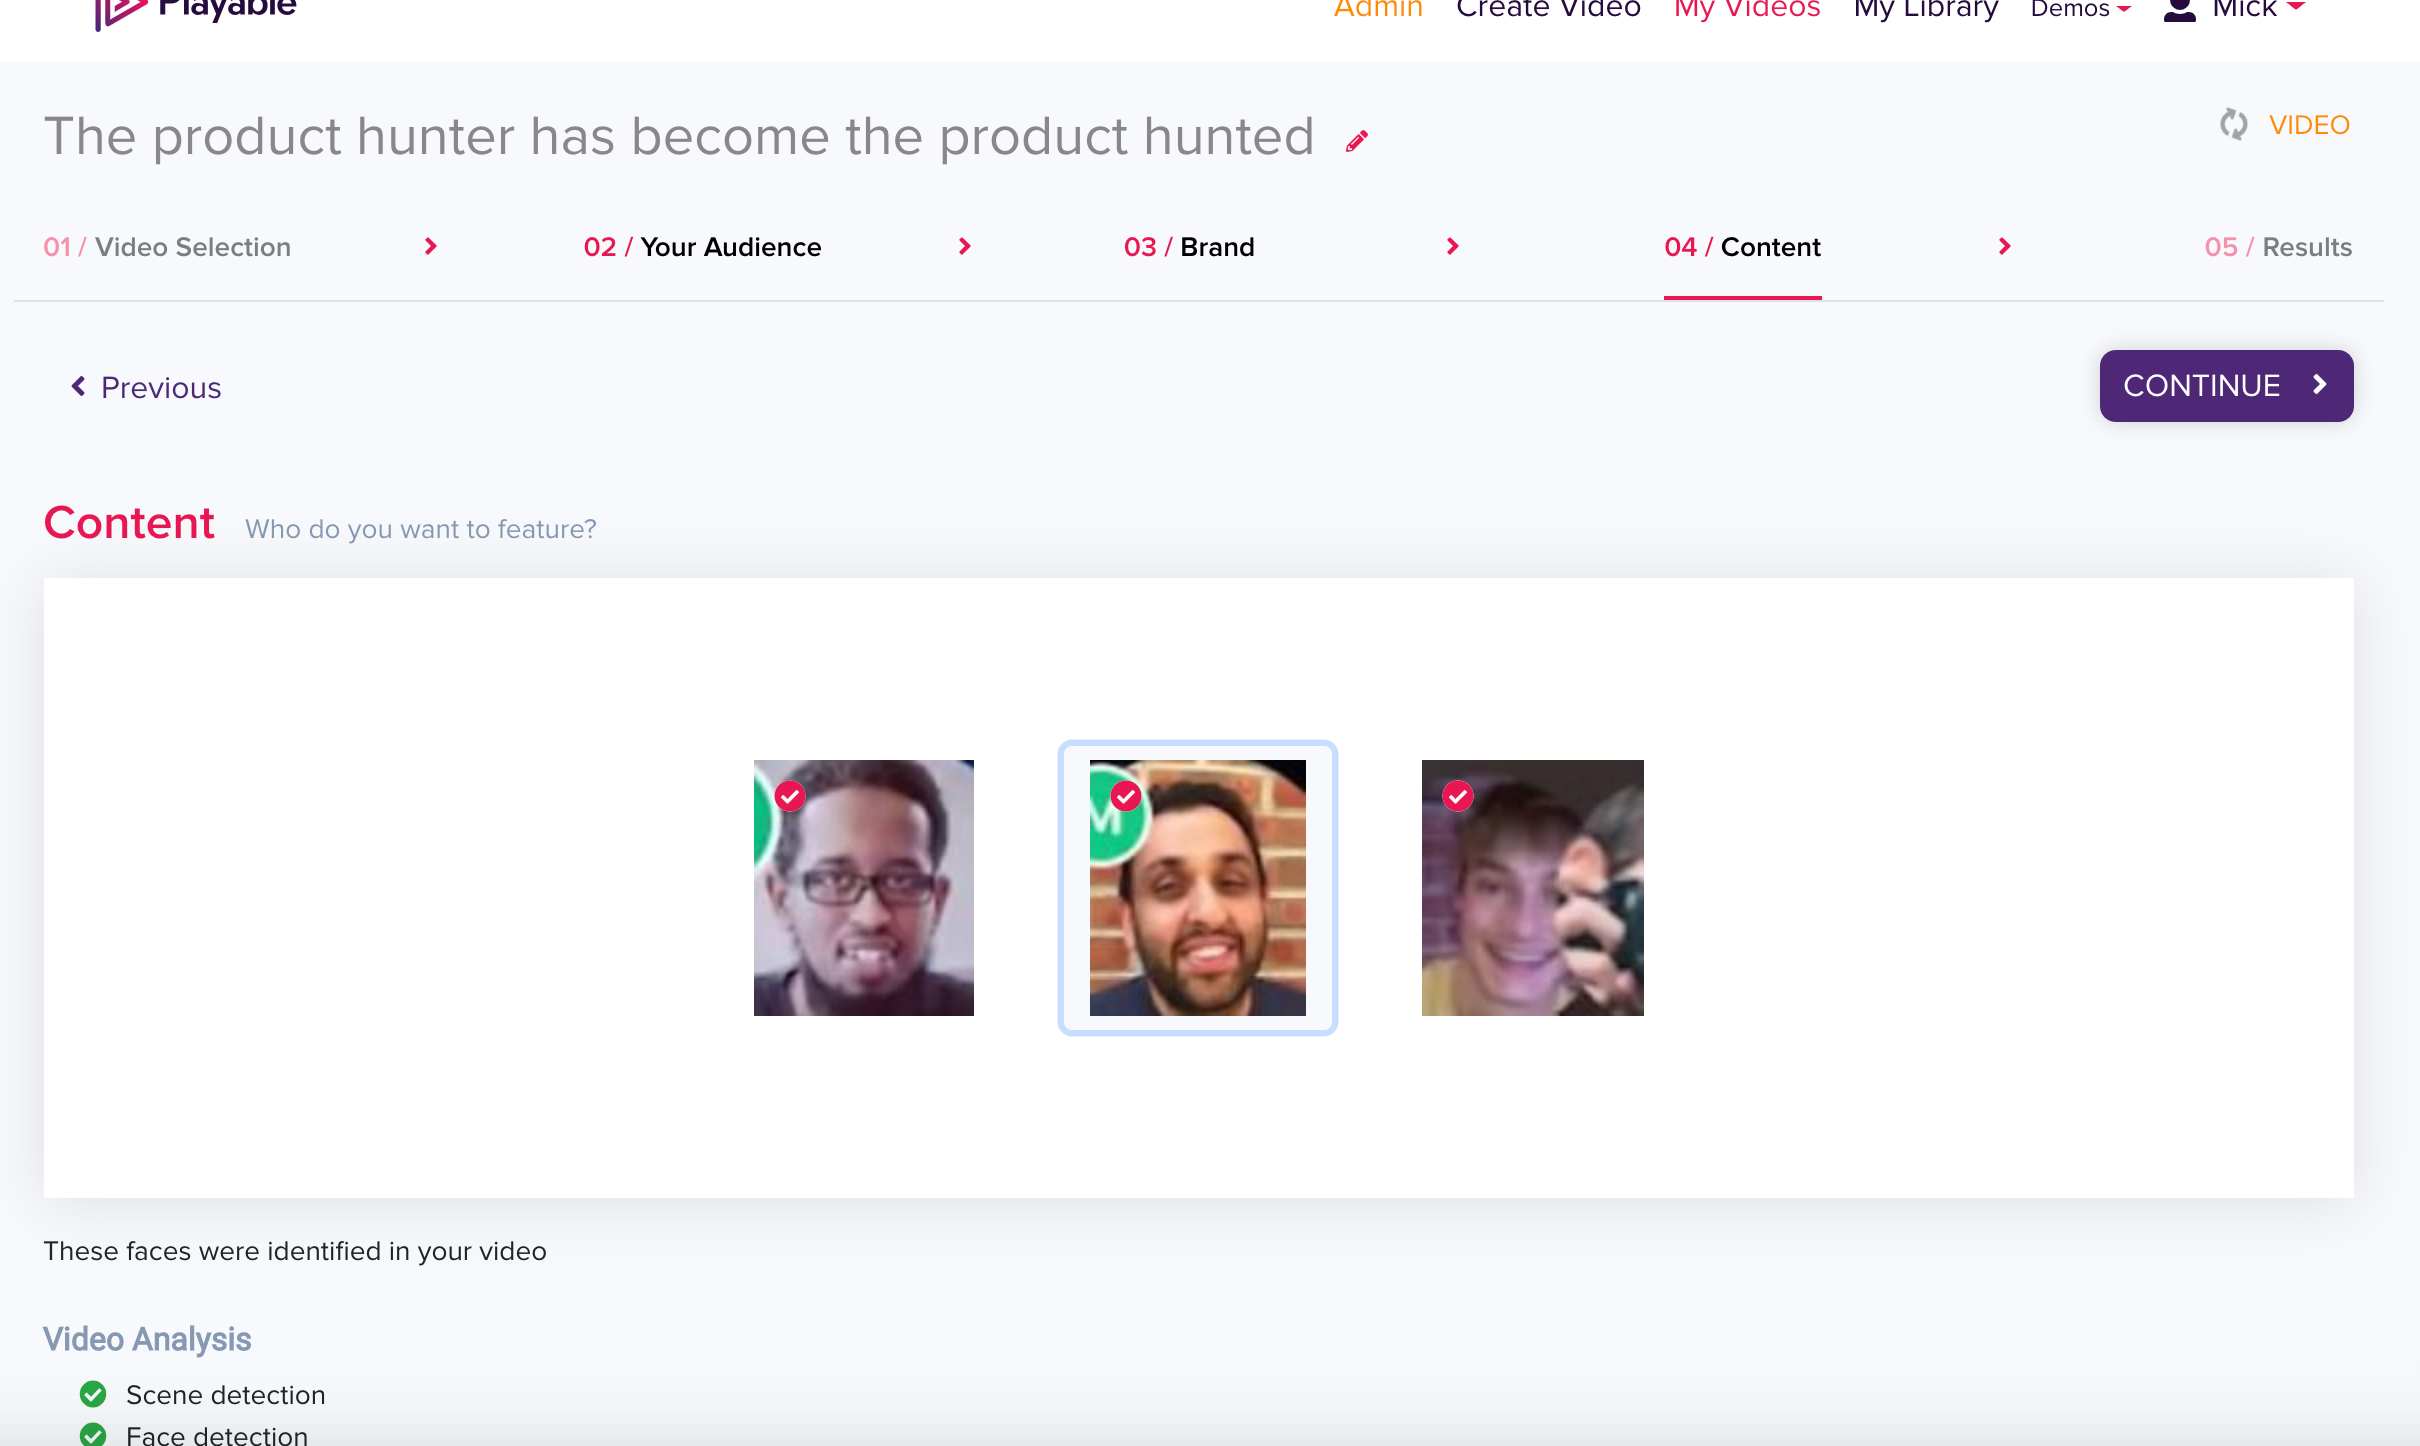Uncheck the third face with phone
The width and height of the screenshot is (2420, 1446).
coord(1458,796)
